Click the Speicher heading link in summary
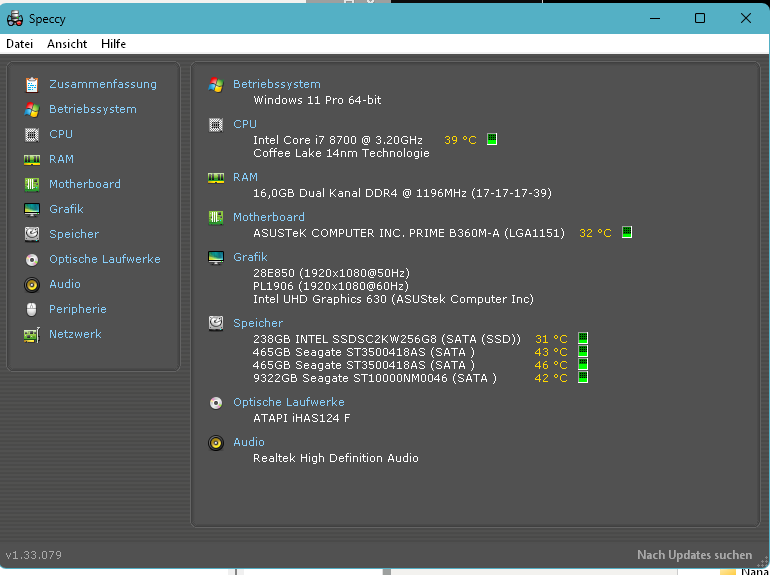 [258, 323]
